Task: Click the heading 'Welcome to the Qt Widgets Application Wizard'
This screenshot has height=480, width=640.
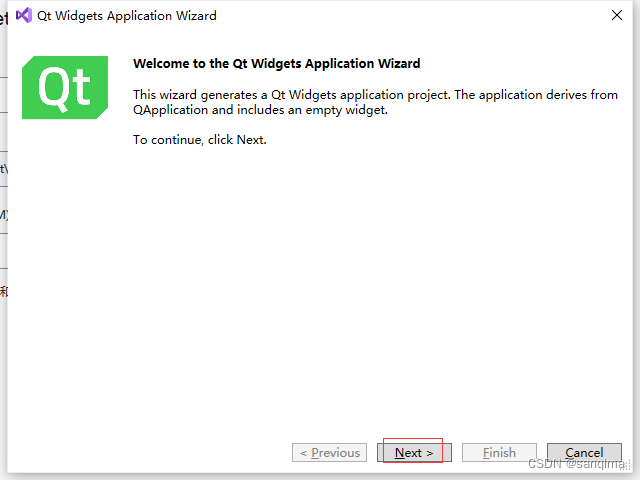Action: tap(276, 64)
